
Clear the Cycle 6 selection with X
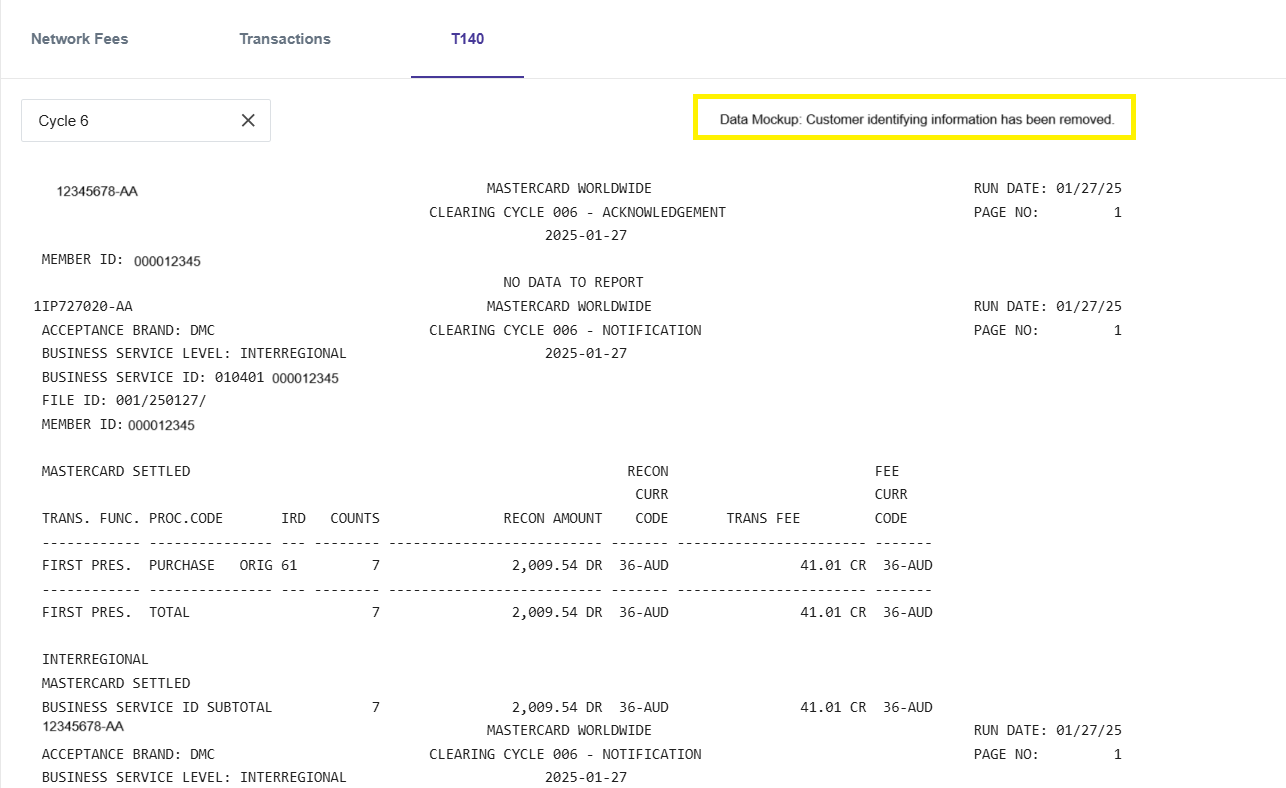click(248, 120)
